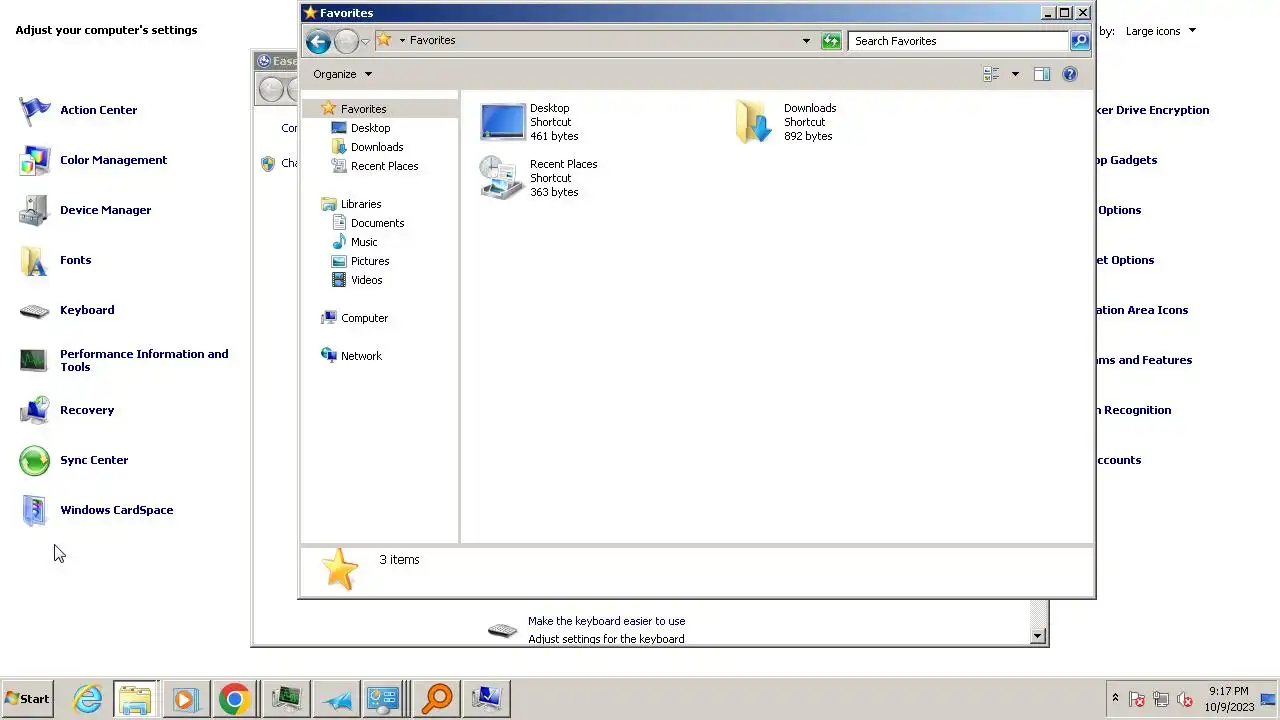Go back using the blue Back arrow
The image size is (1280, 720).
point(318,41)
